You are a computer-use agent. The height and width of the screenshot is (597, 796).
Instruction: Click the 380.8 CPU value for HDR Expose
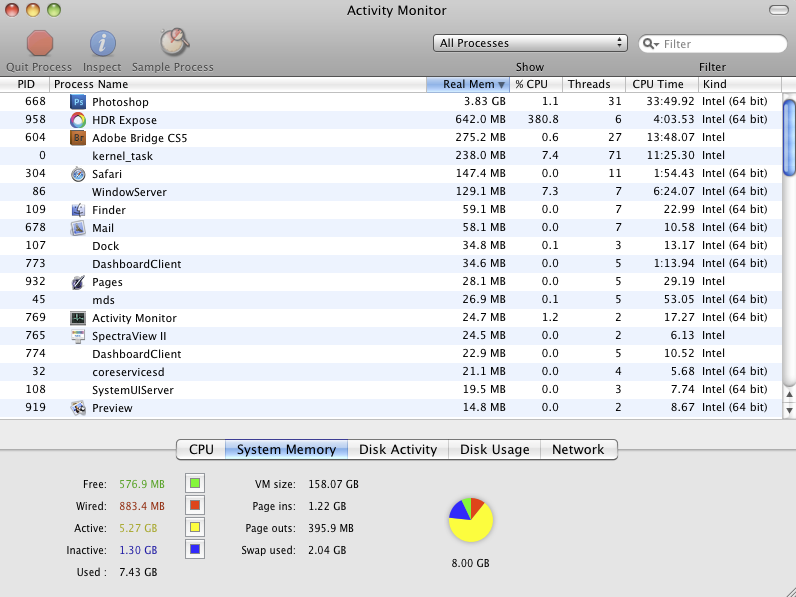[543, 120]
